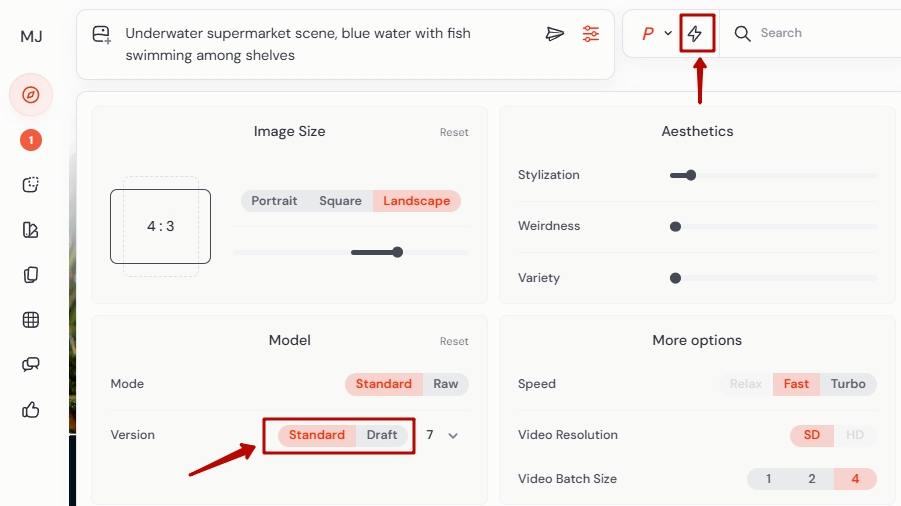Image resolution: width=901 pixels, height=506 pixels.
Task: Click the Stylization slider handle
Action: pyautogui.click(x=690, y=175)
